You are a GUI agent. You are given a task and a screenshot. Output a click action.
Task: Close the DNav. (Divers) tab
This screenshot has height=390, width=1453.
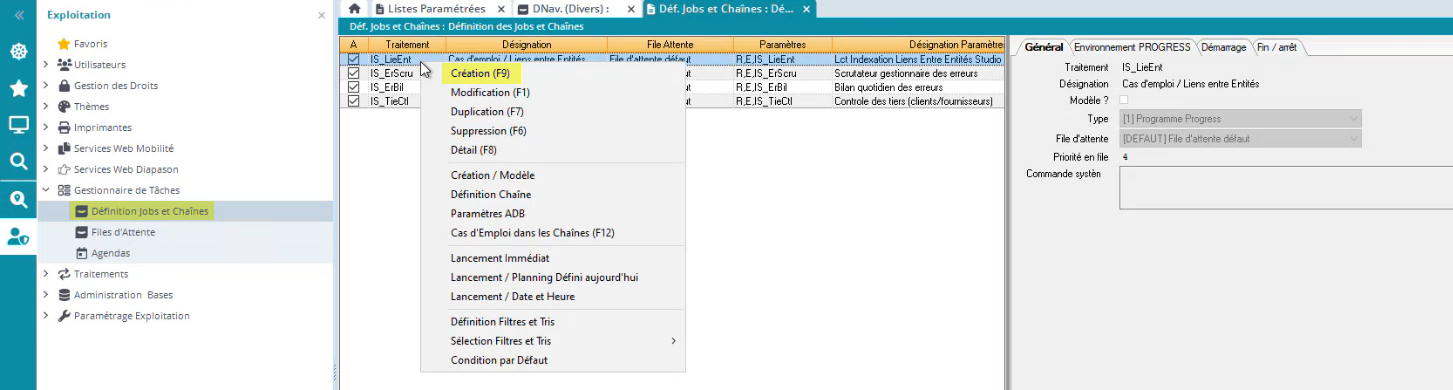[631, 8]
